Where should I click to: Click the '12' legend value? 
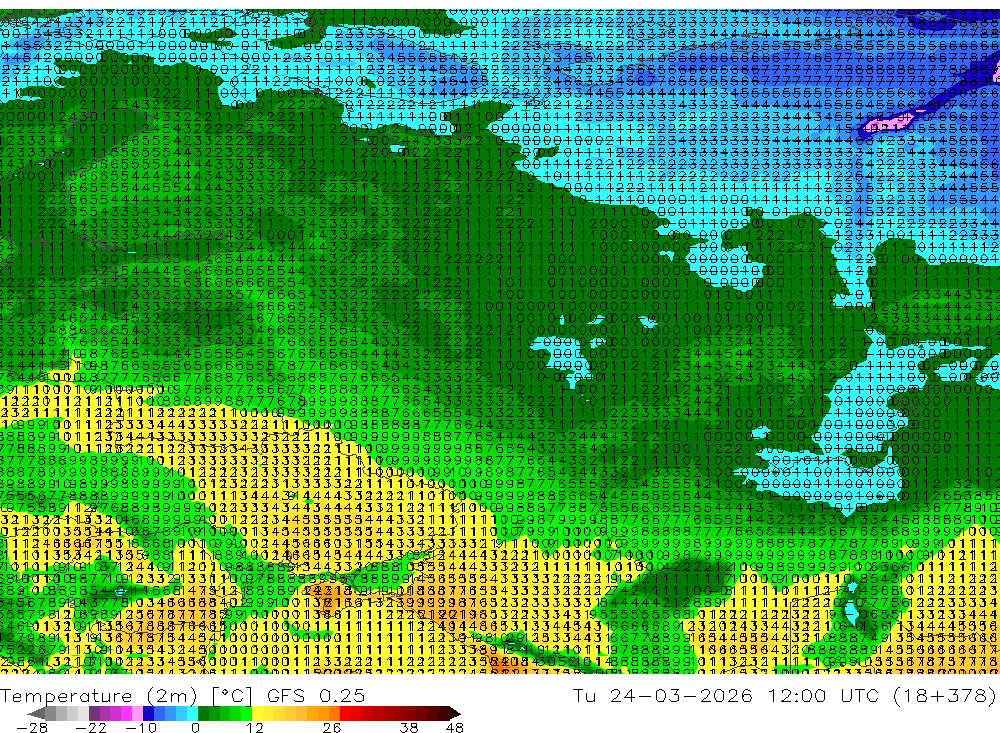pos(254,728)
